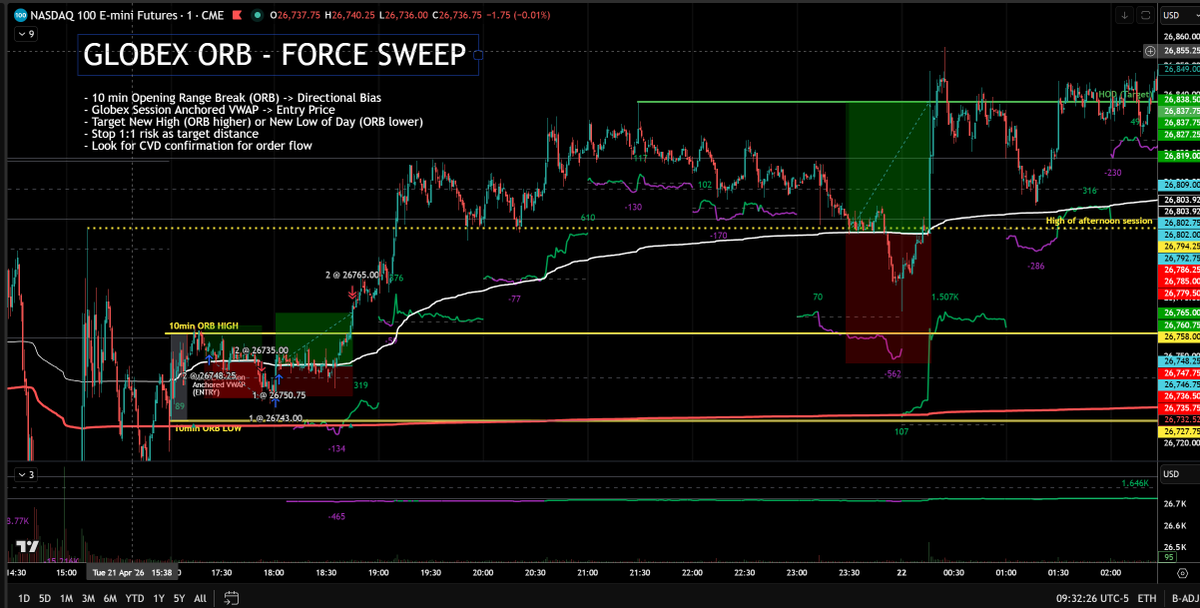
Task: Click the 26,758.00 yellow price label
Action: coord(1180,337)
